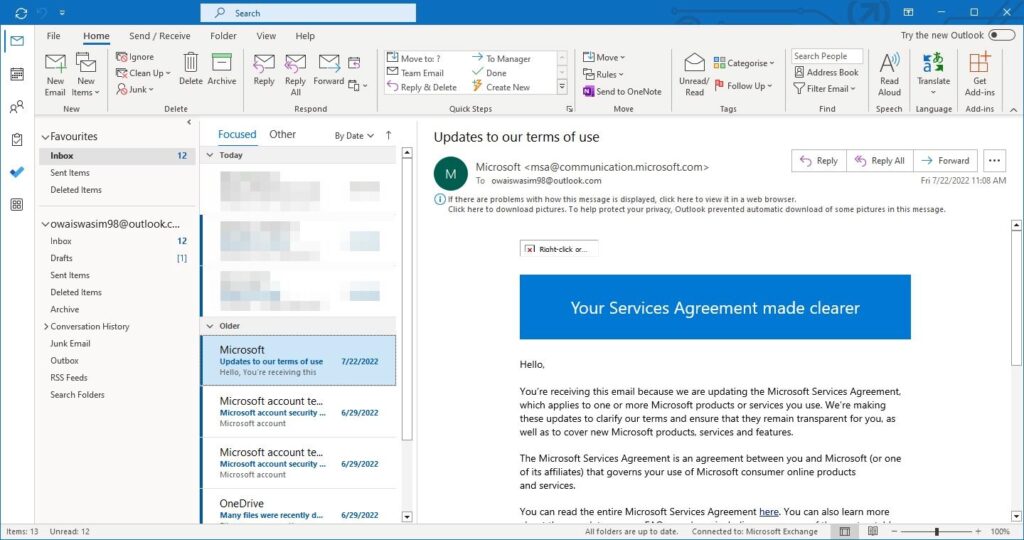The image size is (1024, 540).
Task: Open Calendar from the left sidebar
Action: tap(17, 74)
